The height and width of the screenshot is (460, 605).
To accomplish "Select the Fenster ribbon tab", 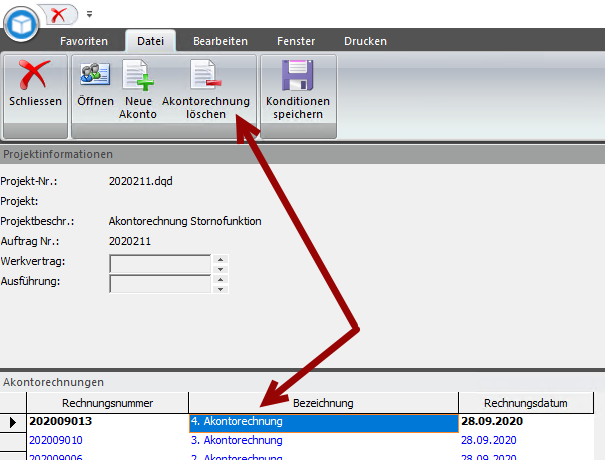I will tap(297, 41).
